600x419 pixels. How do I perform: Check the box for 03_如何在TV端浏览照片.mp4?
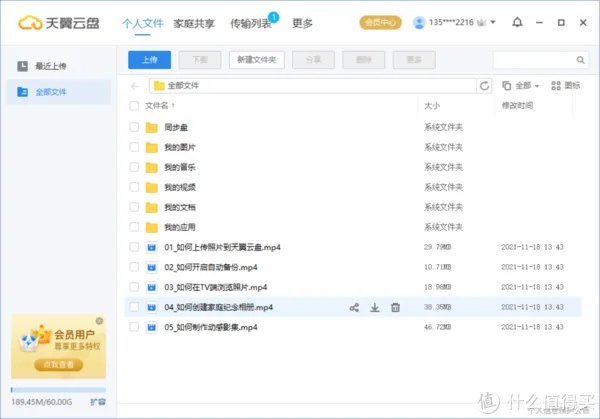tap(134, 287)
